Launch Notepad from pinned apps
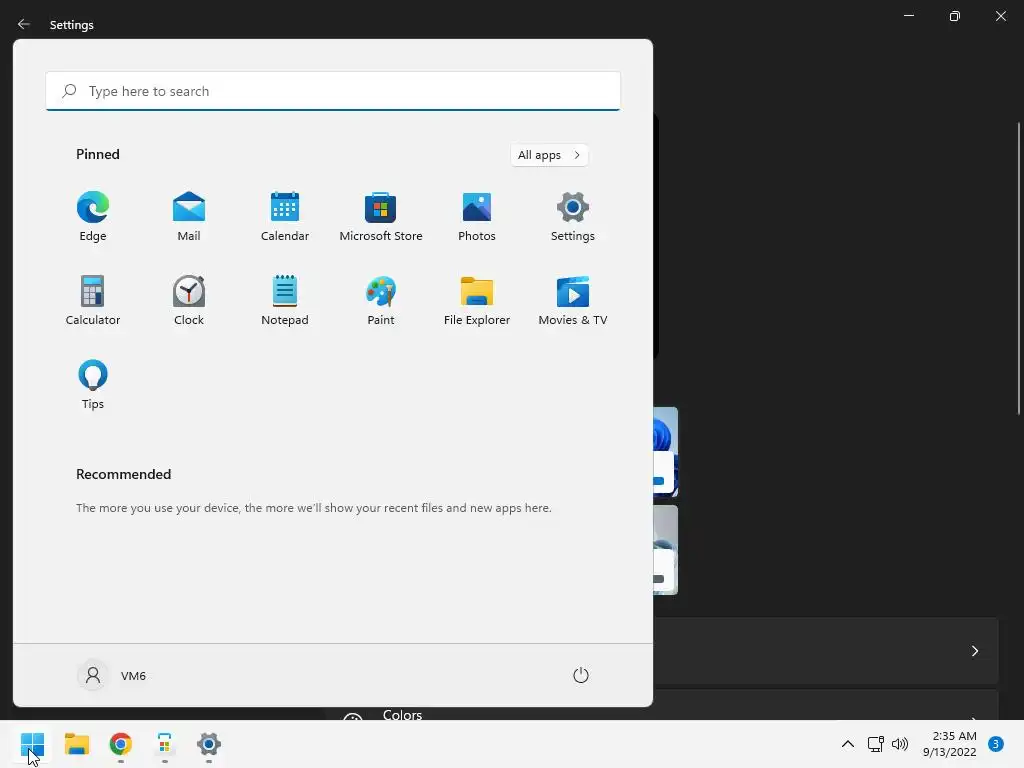 click(285, 300)
